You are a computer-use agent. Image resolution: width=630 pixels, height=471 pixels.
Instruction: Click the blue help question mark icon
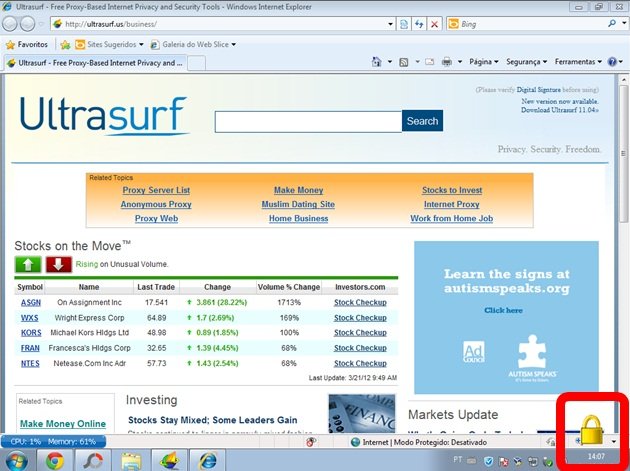click(612, 62)
